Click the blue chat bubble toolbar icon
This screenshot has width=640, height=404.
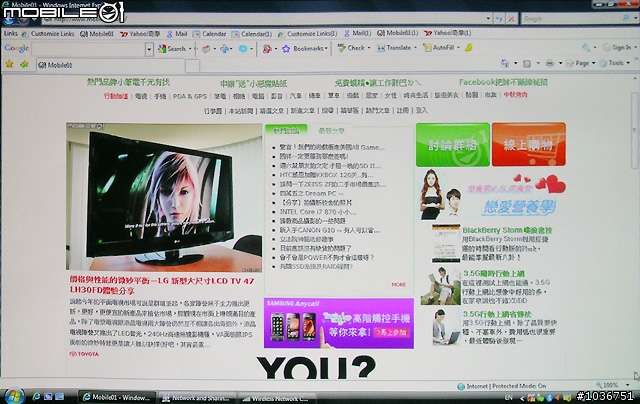(x=243, y=49)
